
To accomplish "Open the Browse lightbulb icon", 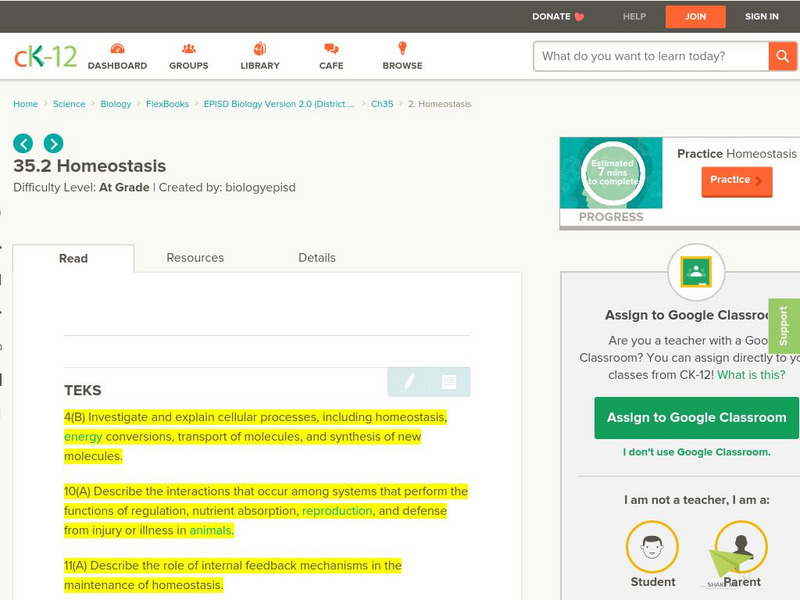I will tap(403, 48).
